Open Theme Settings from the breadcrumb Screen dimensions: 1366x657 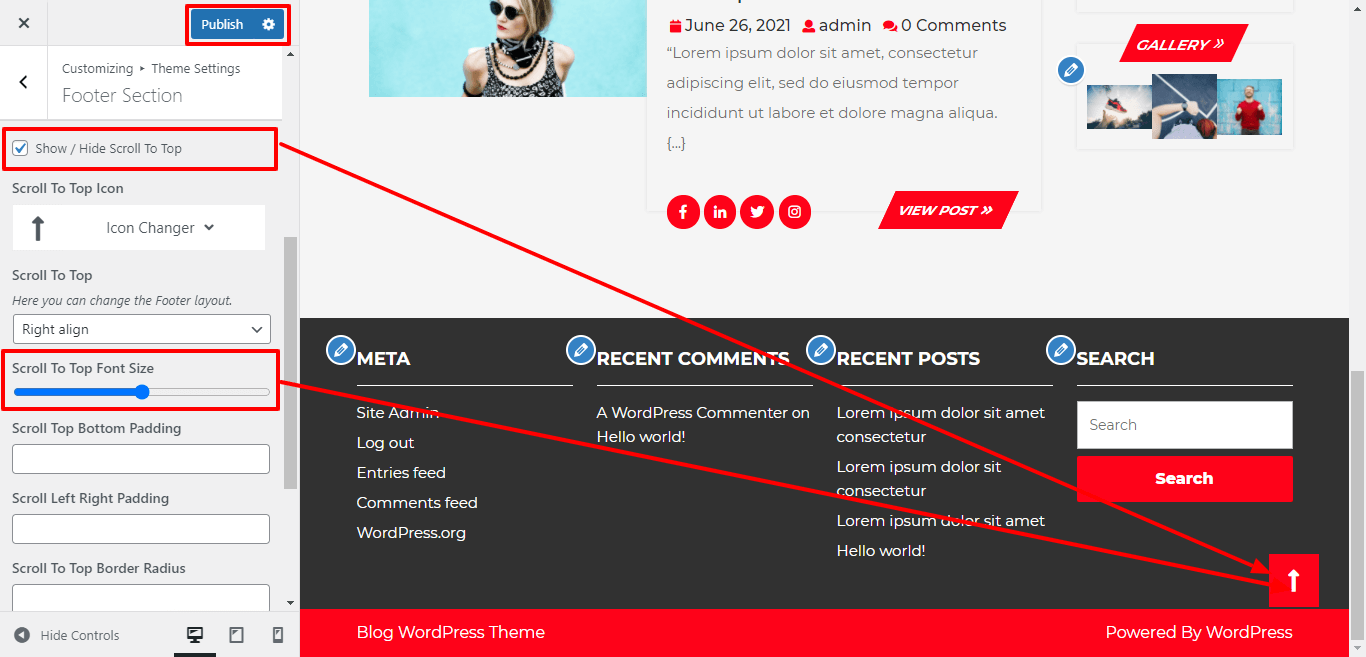pos(195,68)
